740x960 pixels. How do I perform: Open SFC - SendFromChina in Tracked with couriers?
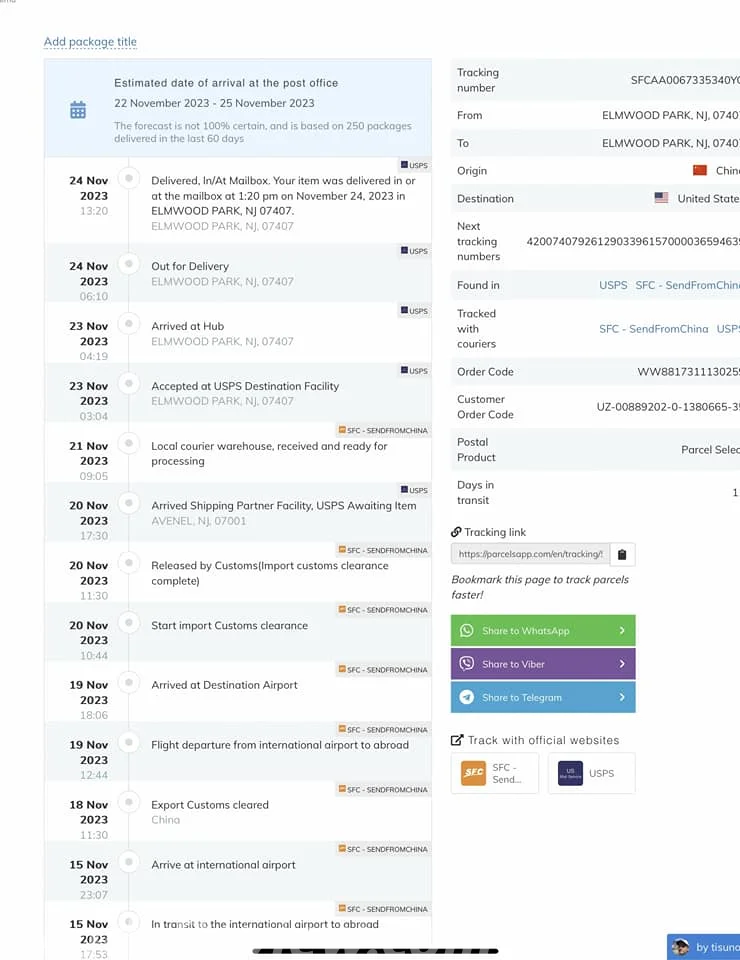click(x=653, y=329)
